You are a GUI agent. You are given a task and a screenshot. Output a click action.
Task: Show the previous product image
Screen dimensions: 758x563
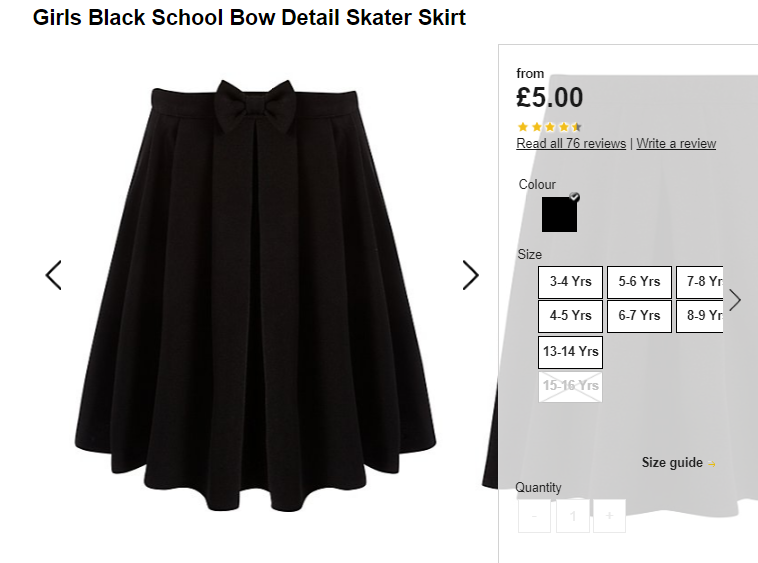click(x=53, y=275)
